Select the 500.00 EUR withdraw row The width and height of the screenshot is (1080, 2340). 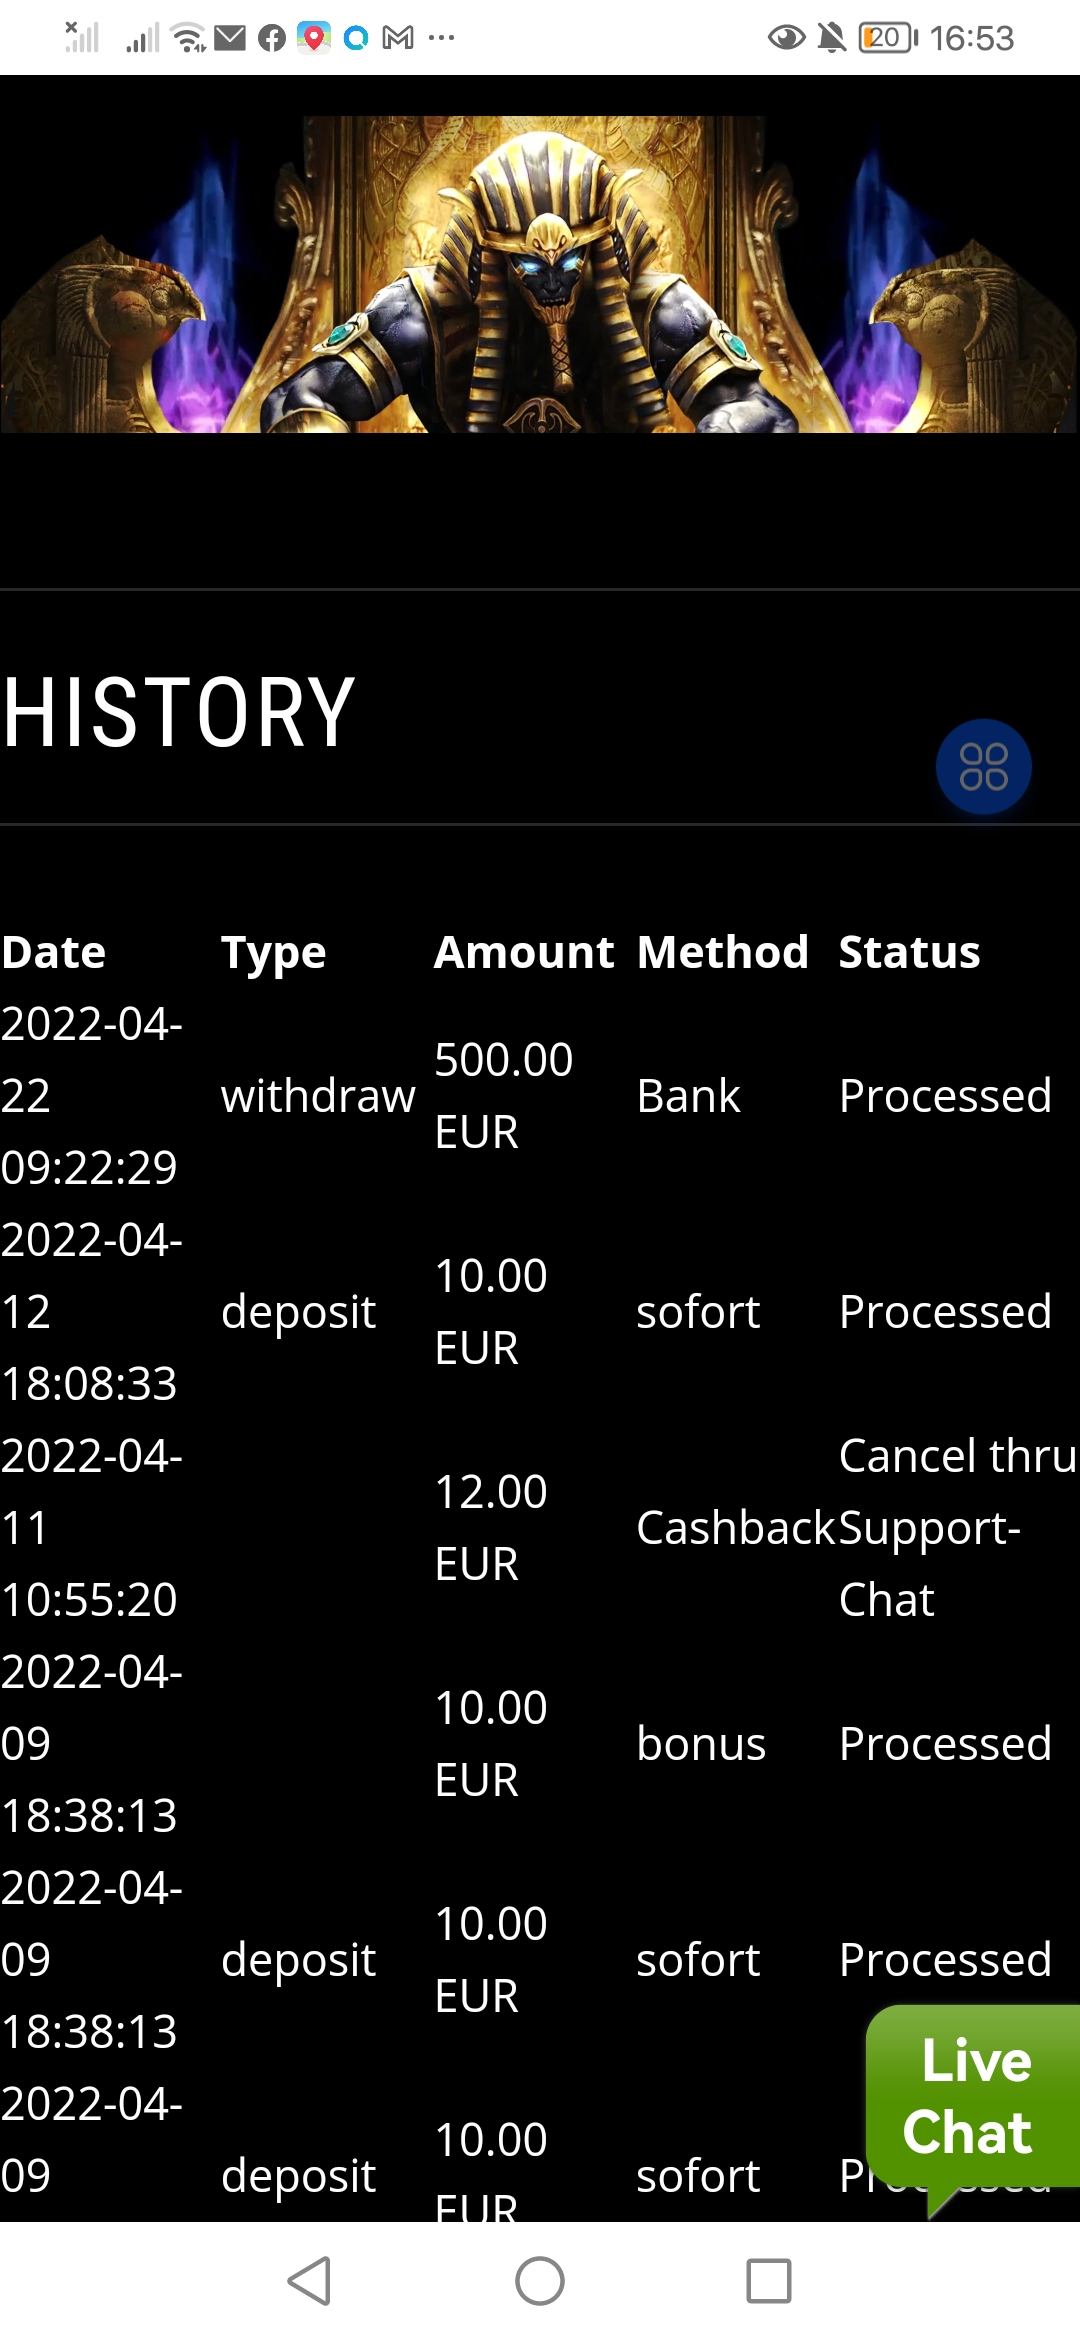tap(503, 1095)
